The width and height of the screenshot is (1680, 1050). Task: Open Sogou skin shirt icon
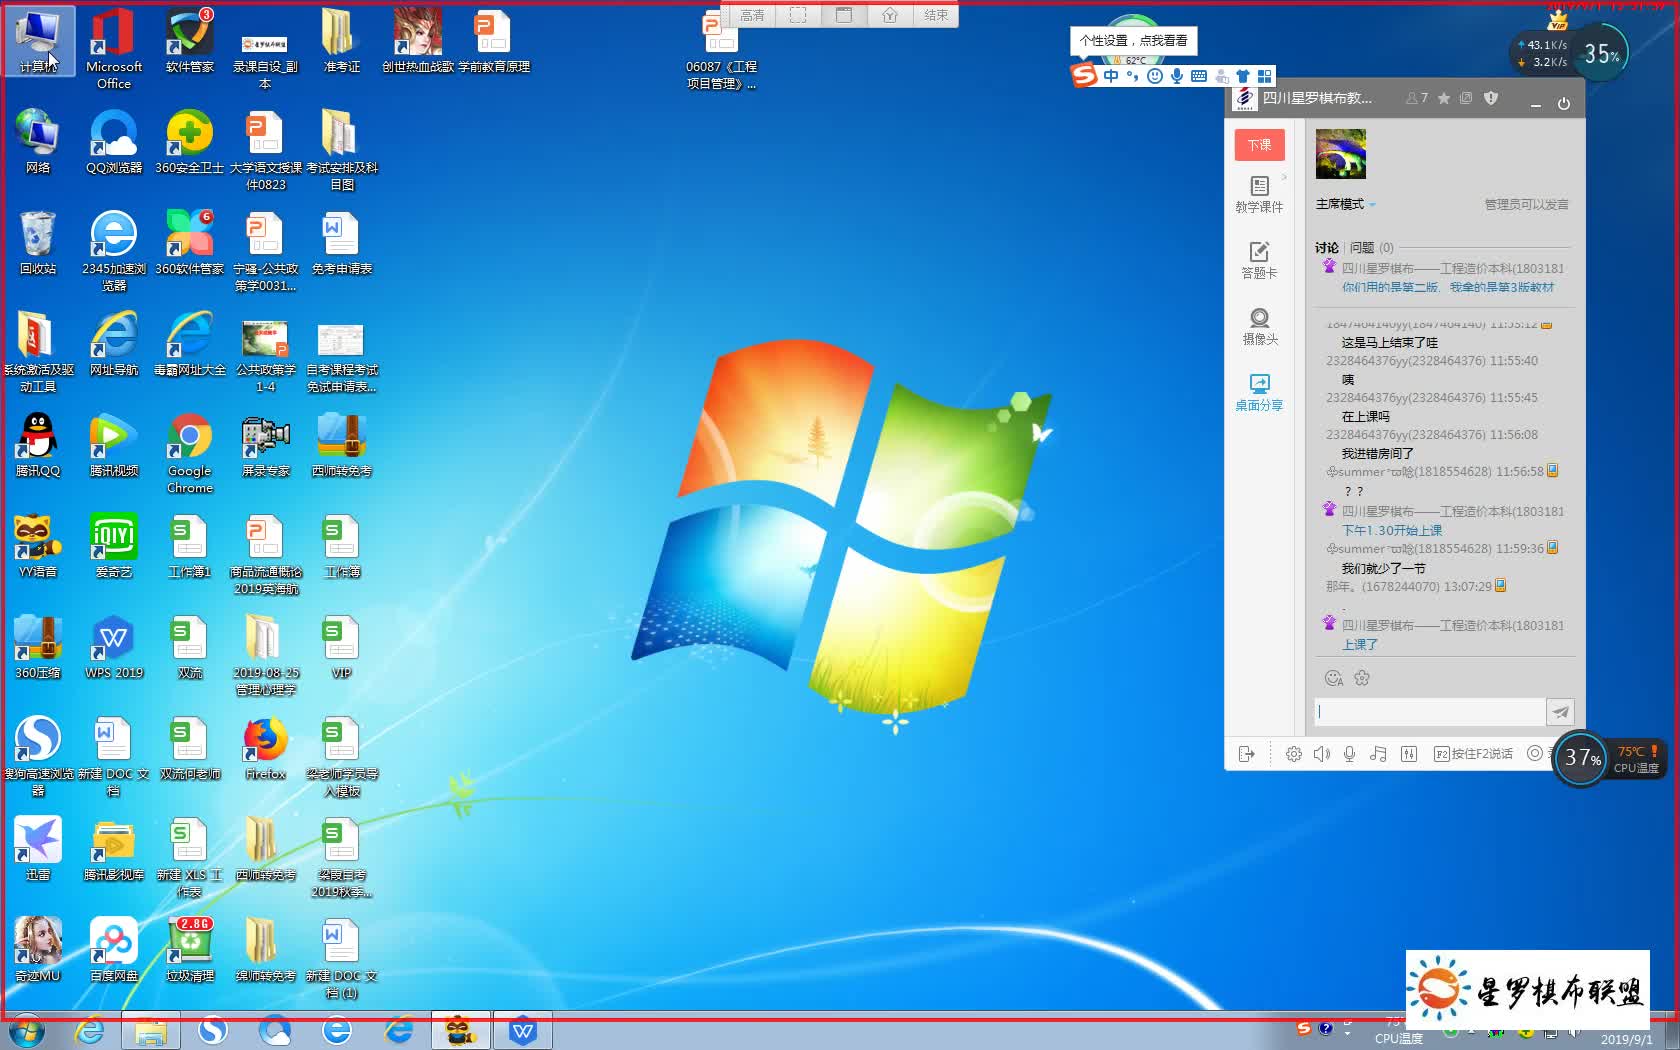(x=1243, y=76)
